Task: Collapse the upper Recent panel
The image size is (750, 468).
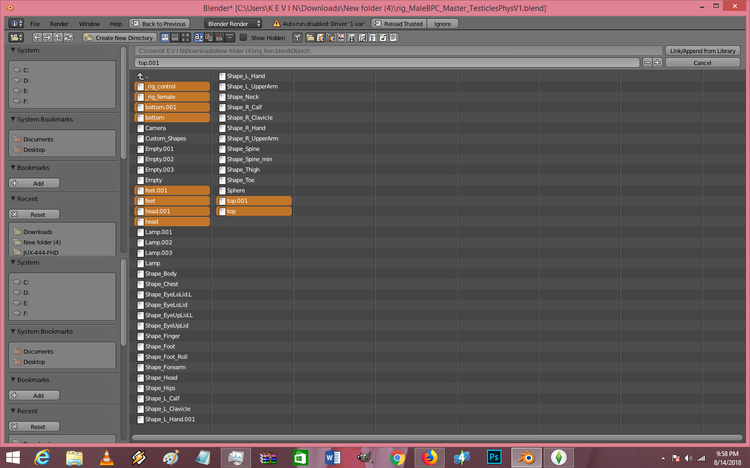Action: (13, 199)
